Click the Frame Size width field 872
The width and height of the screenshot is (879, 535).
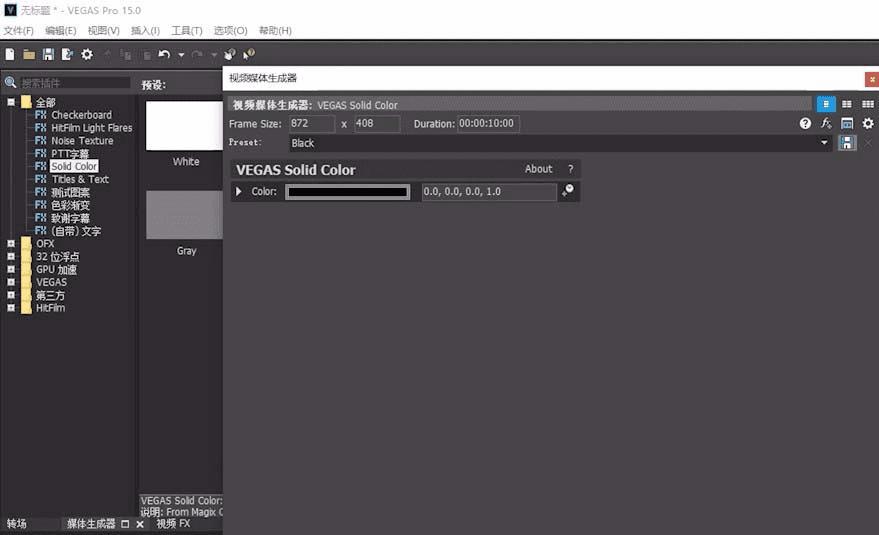coord(312,123)
